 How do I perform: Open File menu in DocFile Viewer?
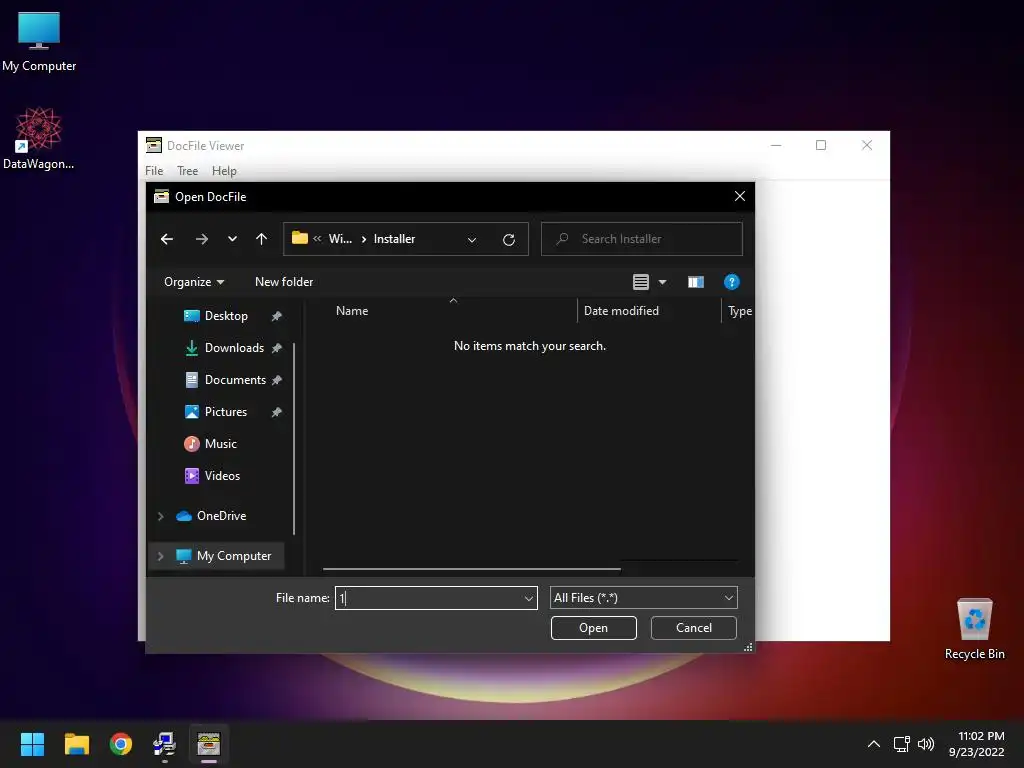tap(154, 171)
